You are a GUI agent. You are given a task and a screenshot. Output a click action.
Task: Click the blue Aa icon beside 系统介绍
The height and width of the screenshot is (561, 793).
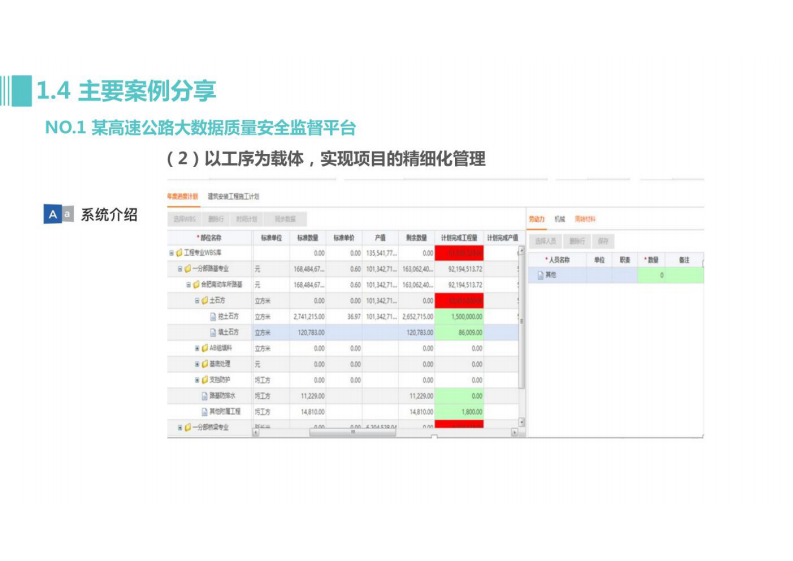coord(59,214)
